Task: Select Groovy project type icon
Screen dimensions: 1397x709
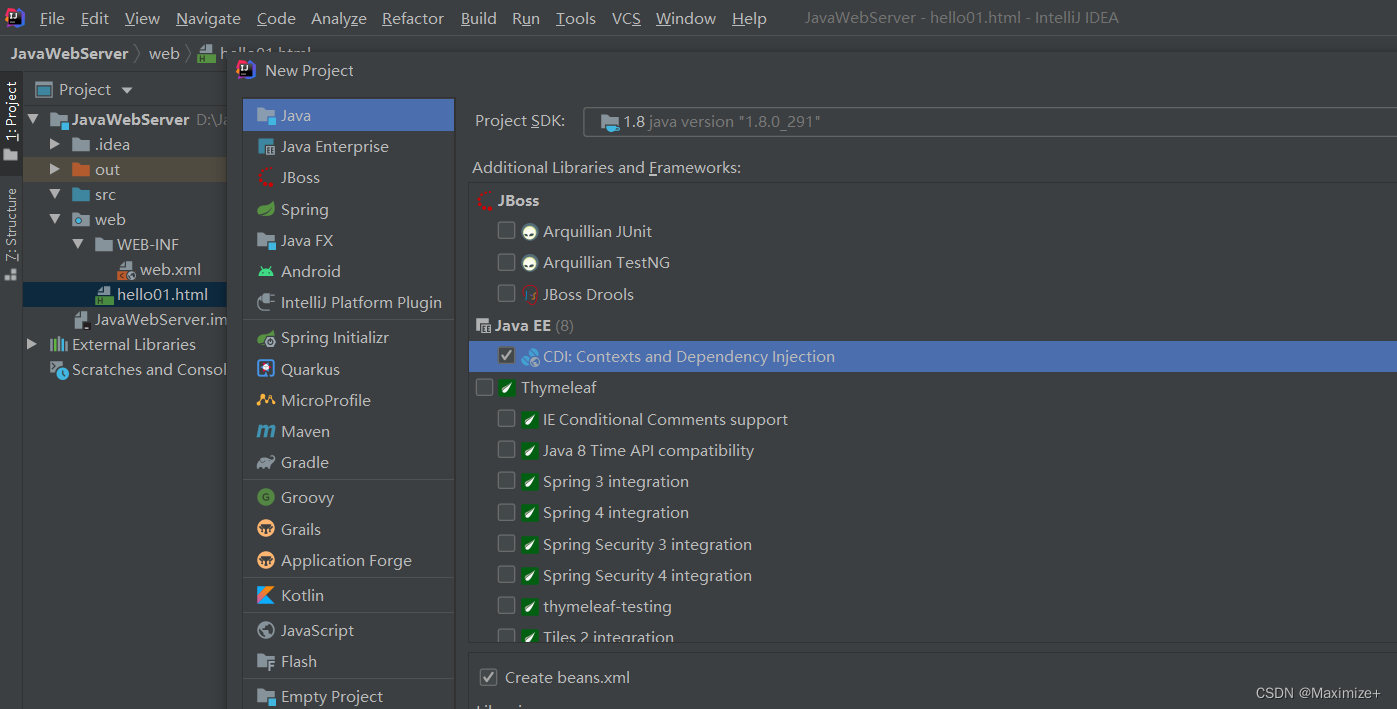Action: (266, 497)
